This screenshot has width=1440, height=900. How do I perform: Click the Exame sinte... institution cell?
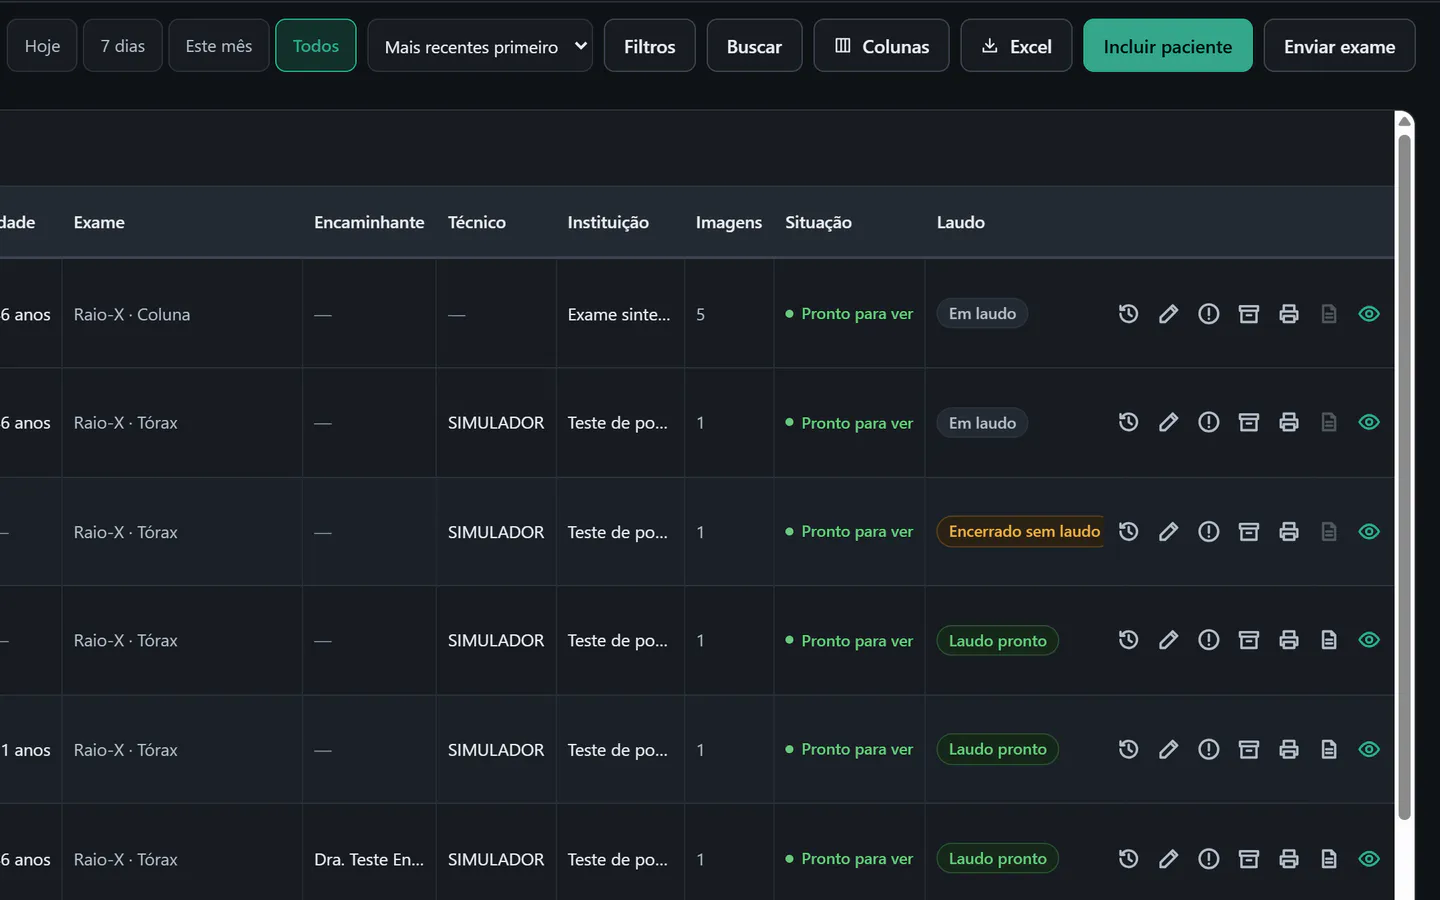[x=619, y=314]
